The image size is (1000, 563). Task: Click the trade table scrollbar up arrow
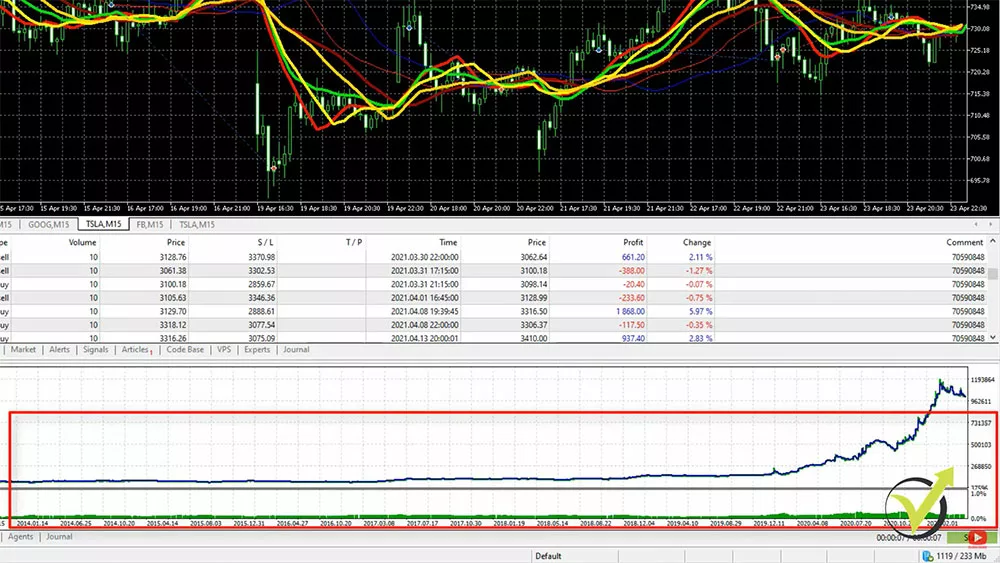click(x=993, y=242)
